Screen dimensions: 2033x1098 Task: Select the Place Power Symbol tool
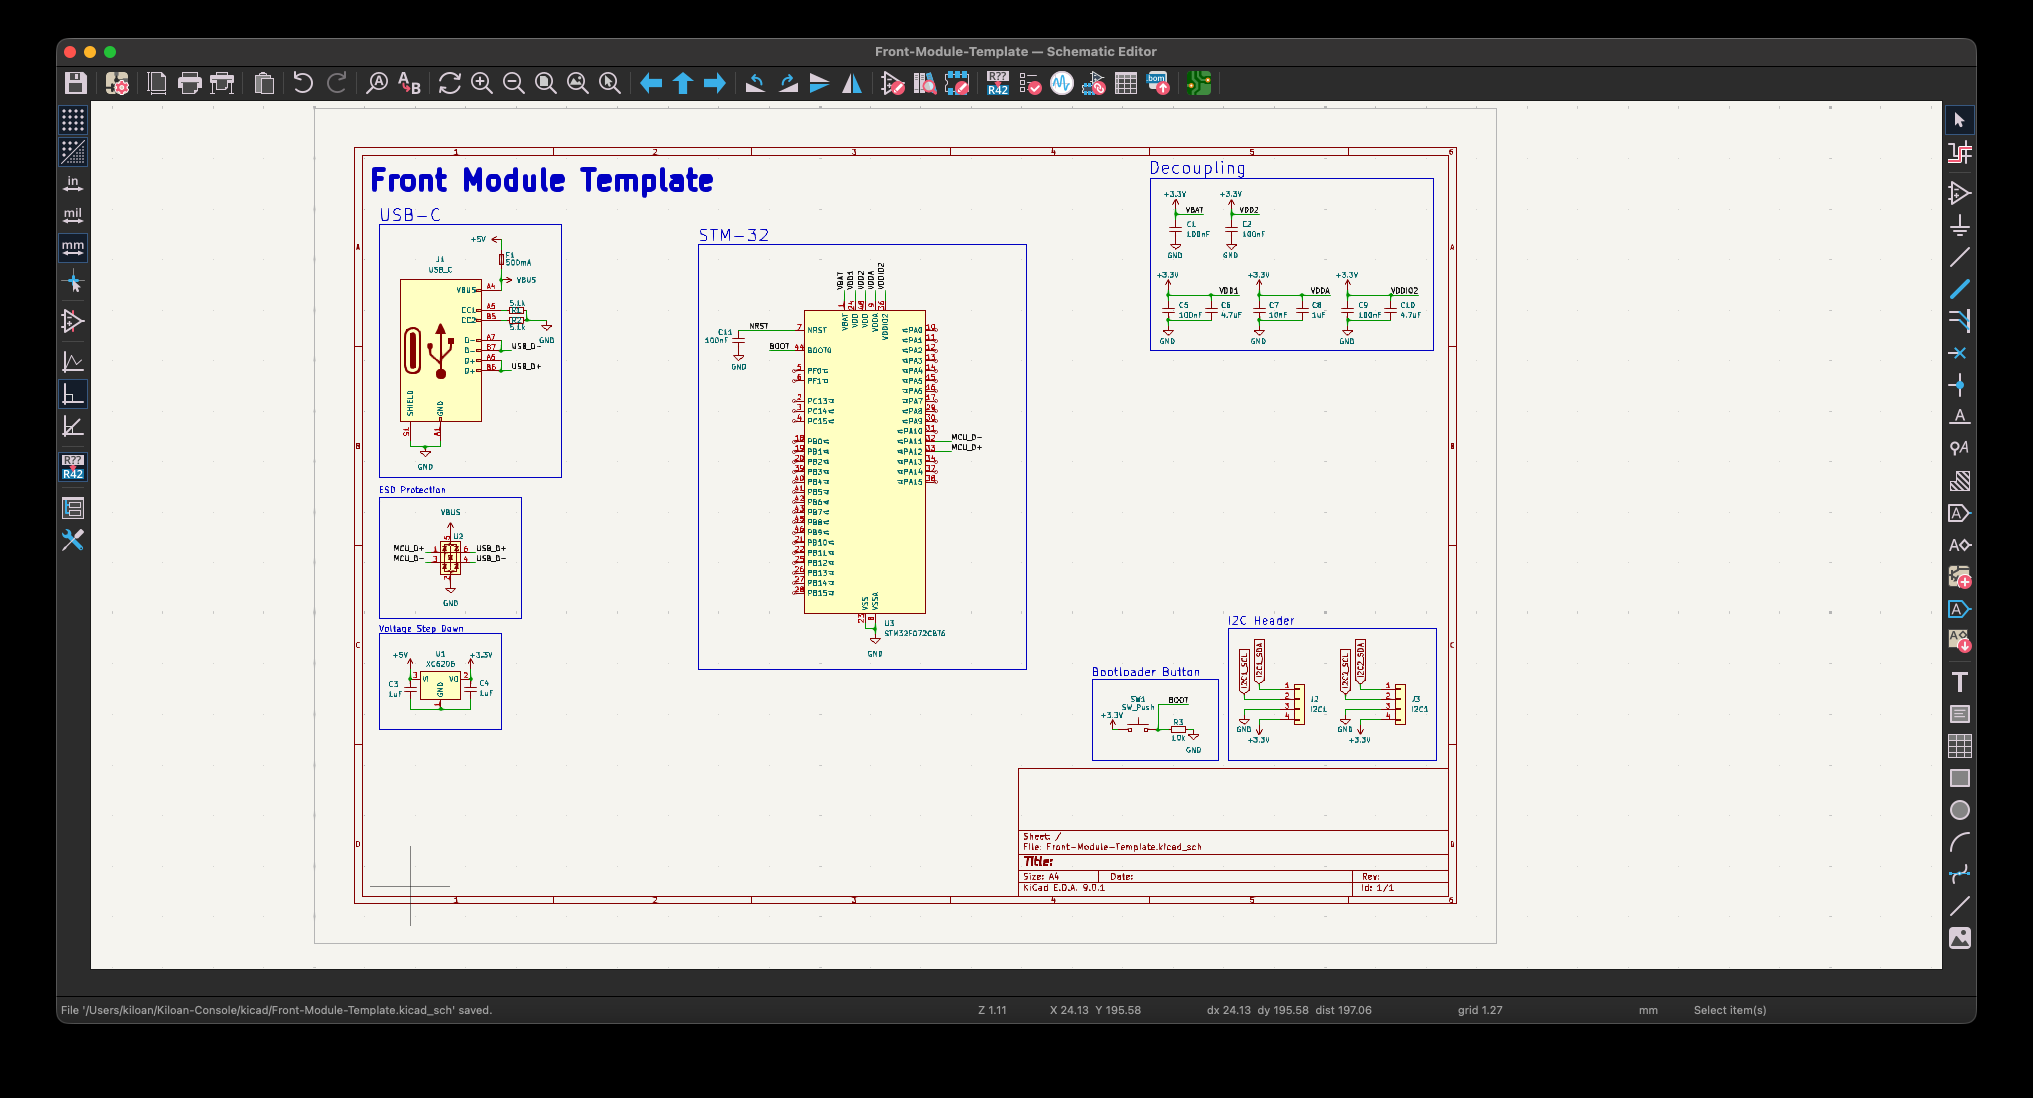(1959, 225)
